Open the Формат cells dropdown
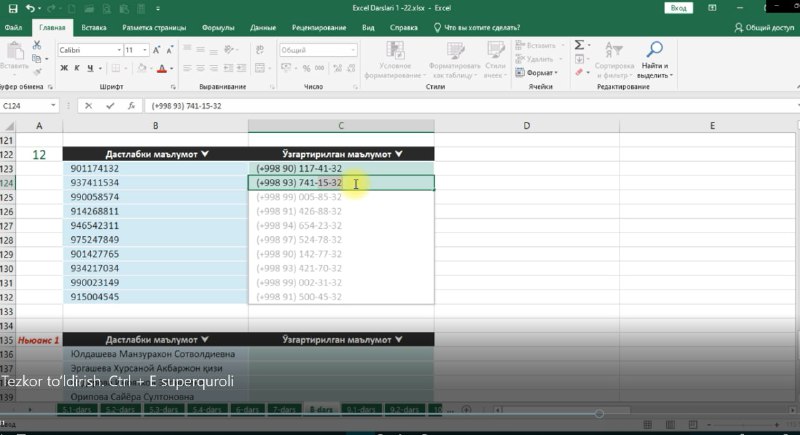The height and width of the screenshot is (435, 800). (x=537, y=73)
